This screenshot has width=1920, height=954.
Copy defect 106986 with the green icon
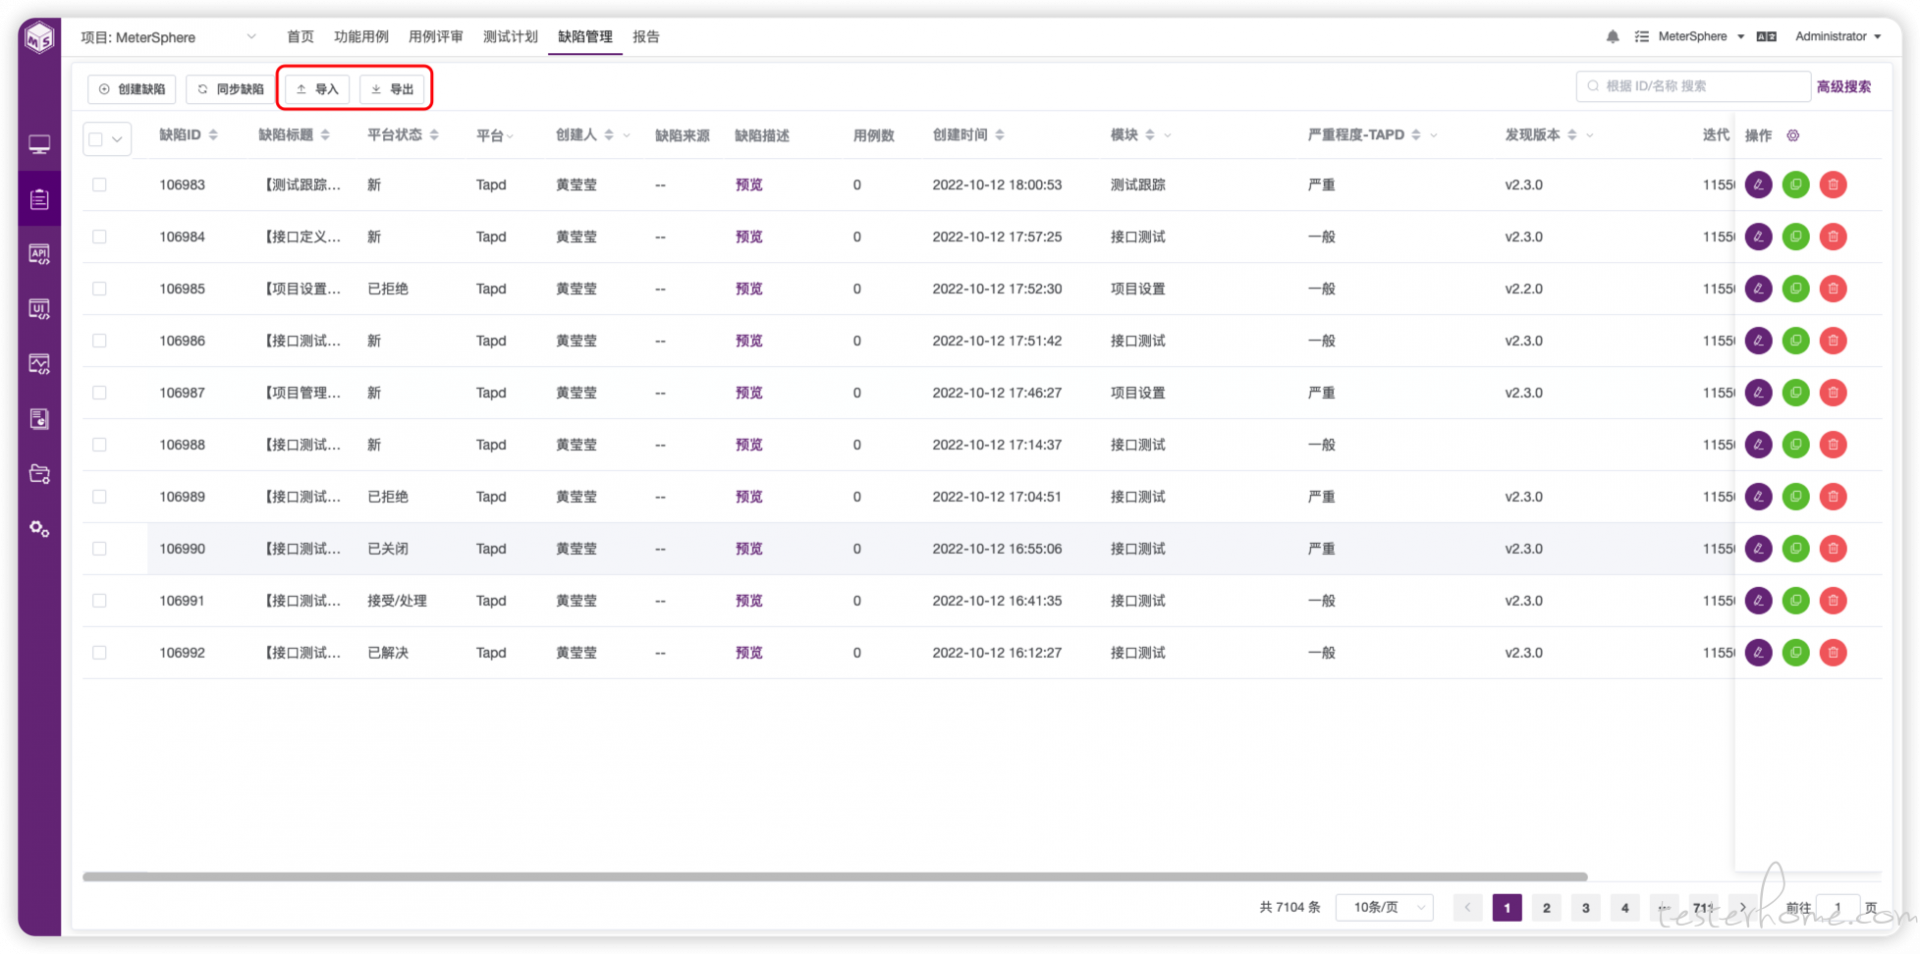point(1796,340)
